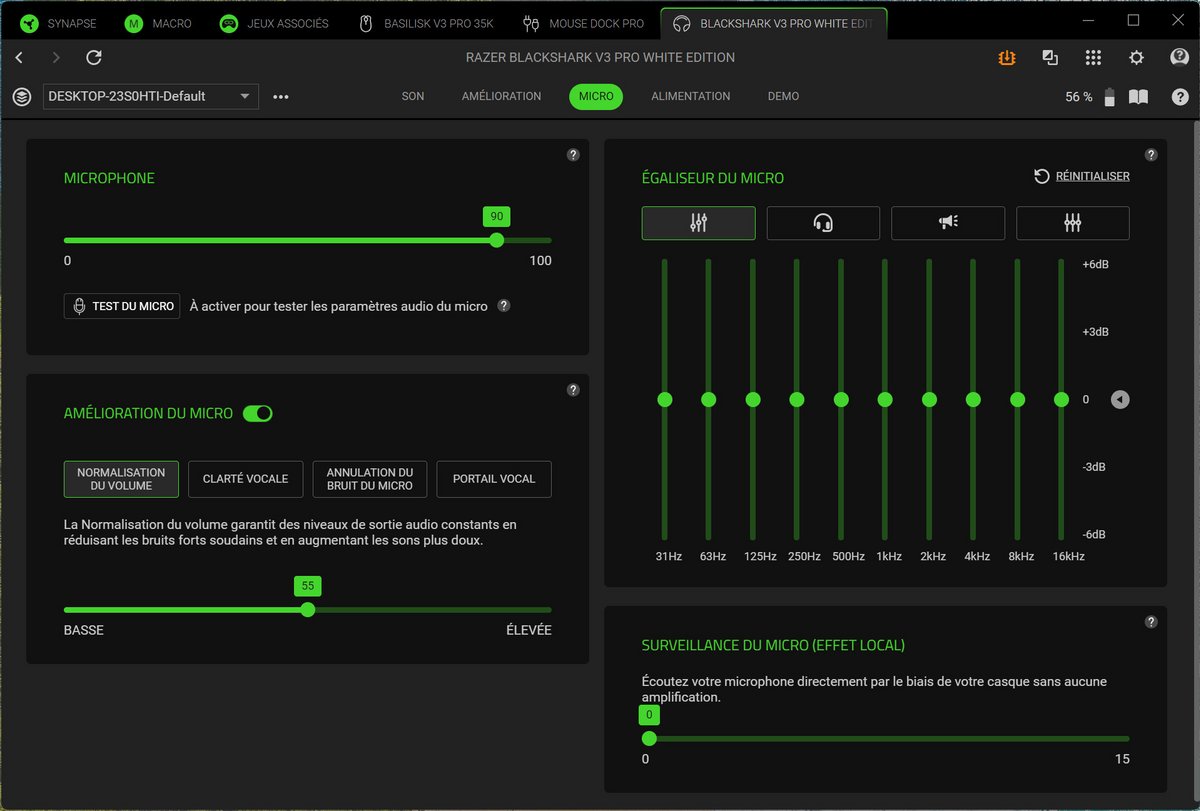
Task: Switch to the AMÉLIORATION tab
Action: (x=502, y=97)
